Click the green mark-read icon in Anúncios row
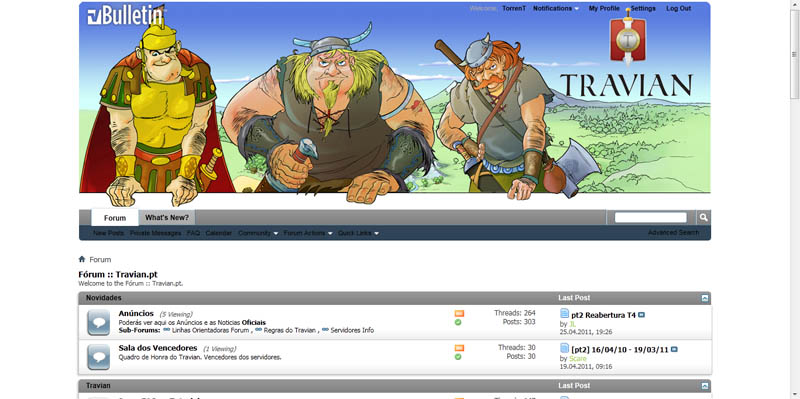Screen dimensions: 800x399 (458, 322)
